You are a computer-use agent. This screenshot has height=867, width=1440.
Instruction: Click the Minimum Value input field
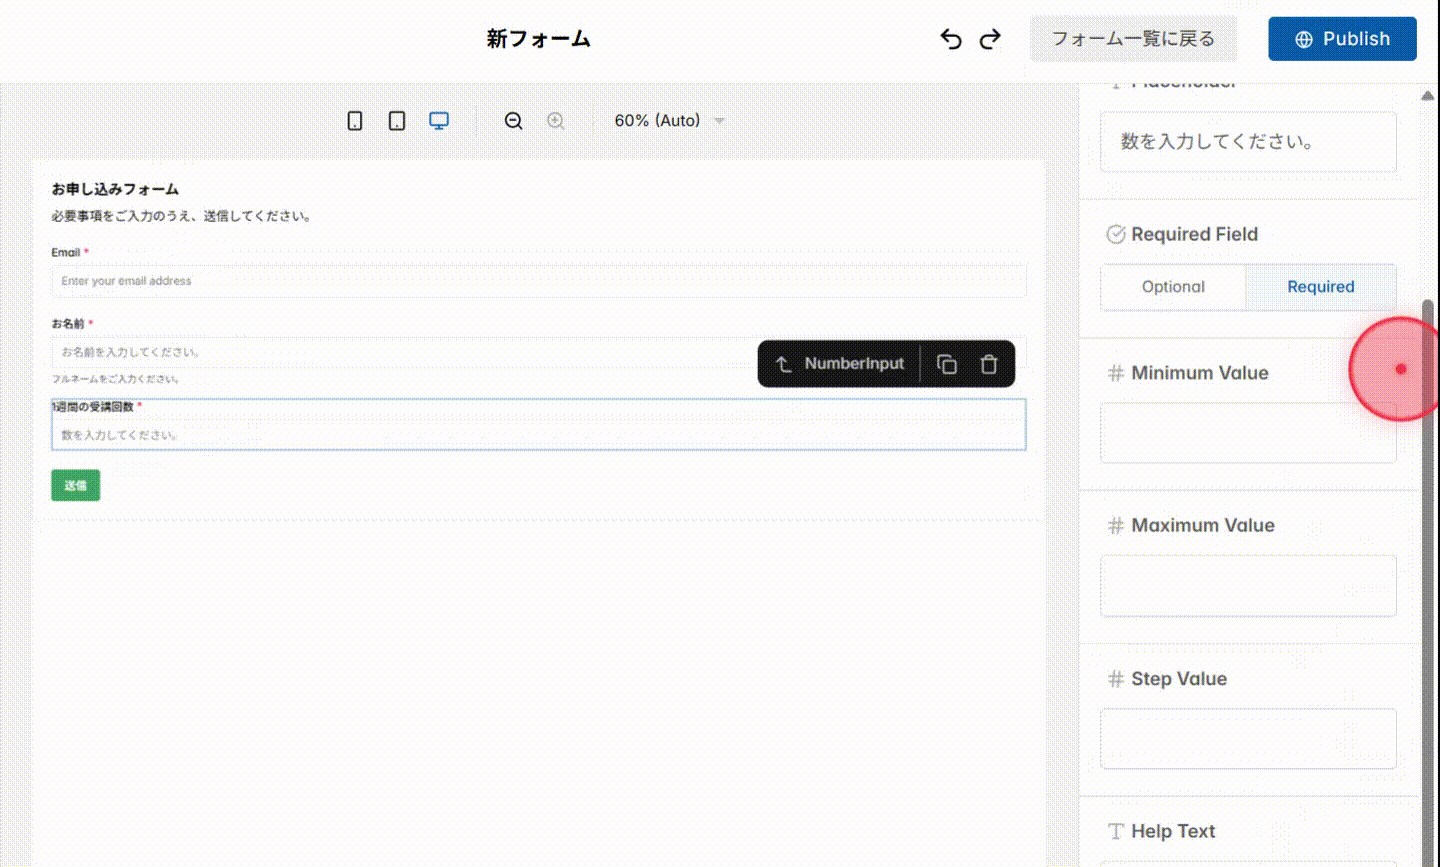[1247, 432]
